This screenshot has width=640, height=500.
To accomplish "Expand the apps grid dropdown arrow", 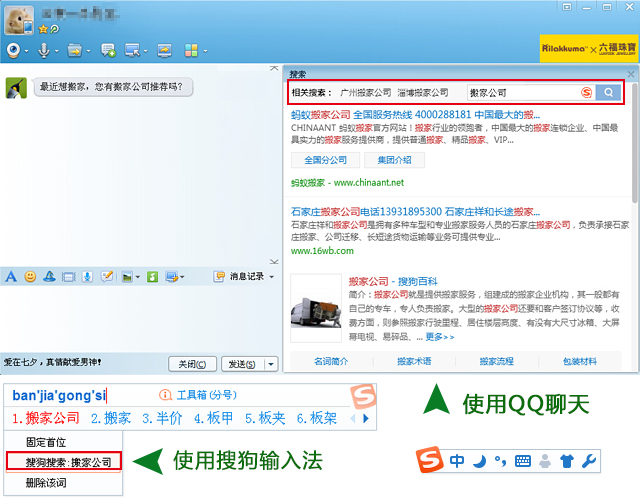I will tap(205, 51).
